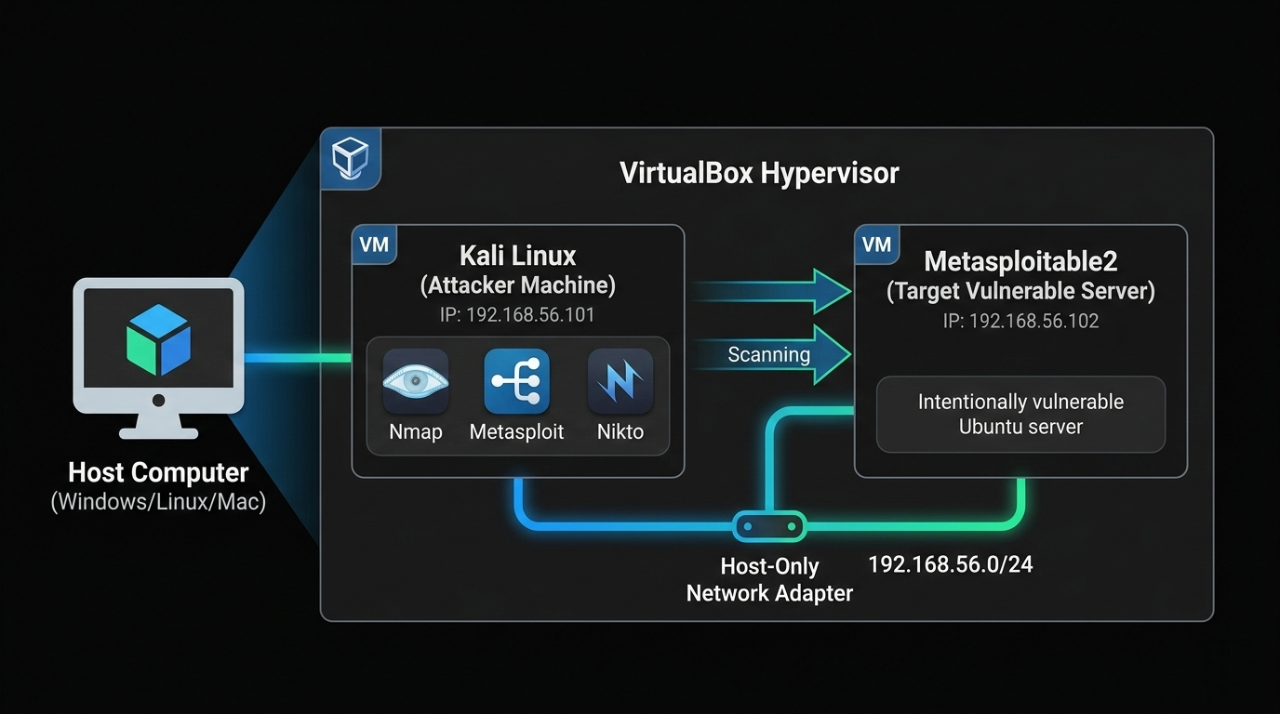Select the Nmap eye icon

(414, 383)
